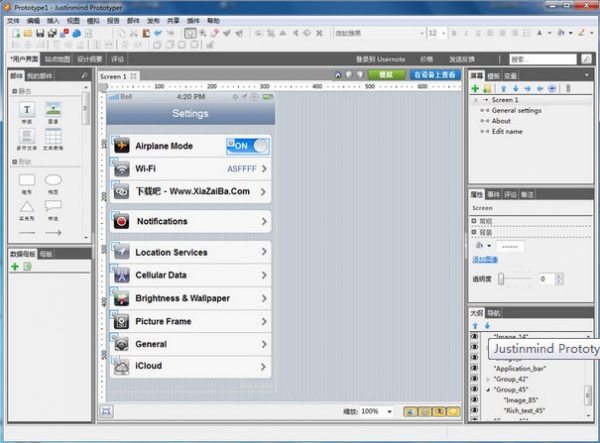The image size is (600, 443).
Task: Click the 添加图像 link in properties
Action: (x=485, y=260)
